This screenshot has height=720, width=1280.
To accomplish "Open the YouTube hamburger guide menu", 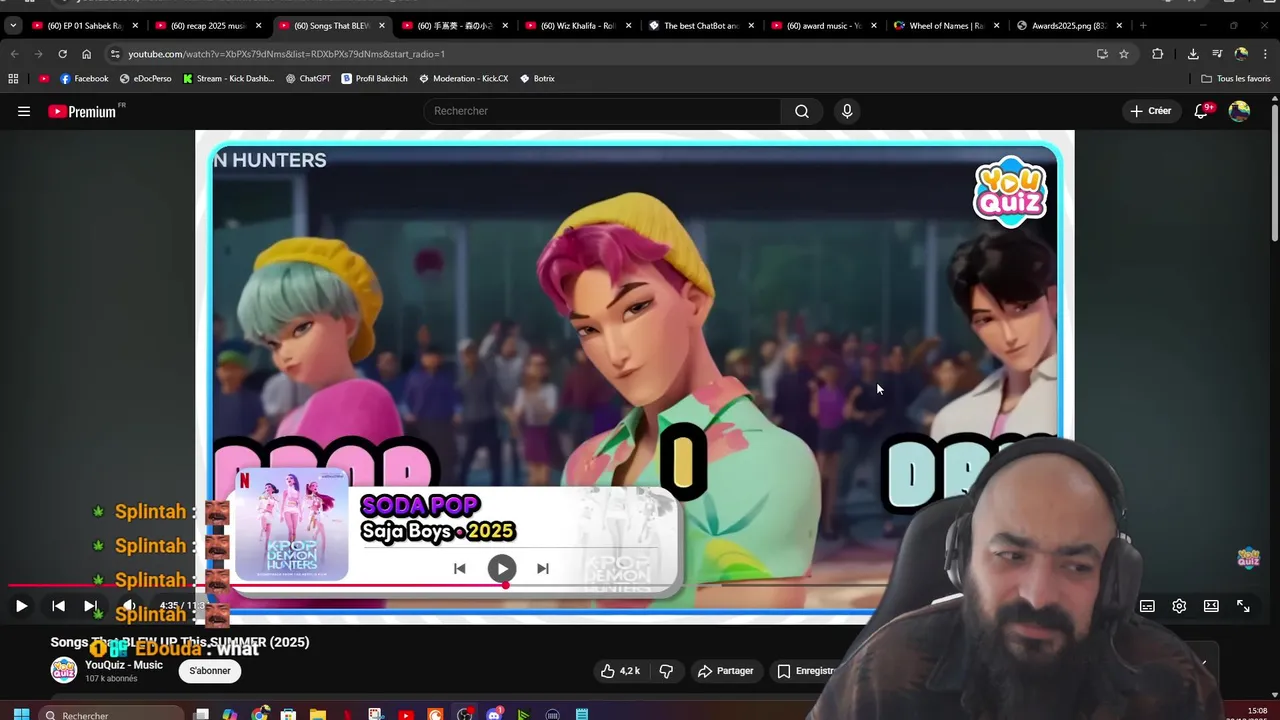I will pos(24,111).
